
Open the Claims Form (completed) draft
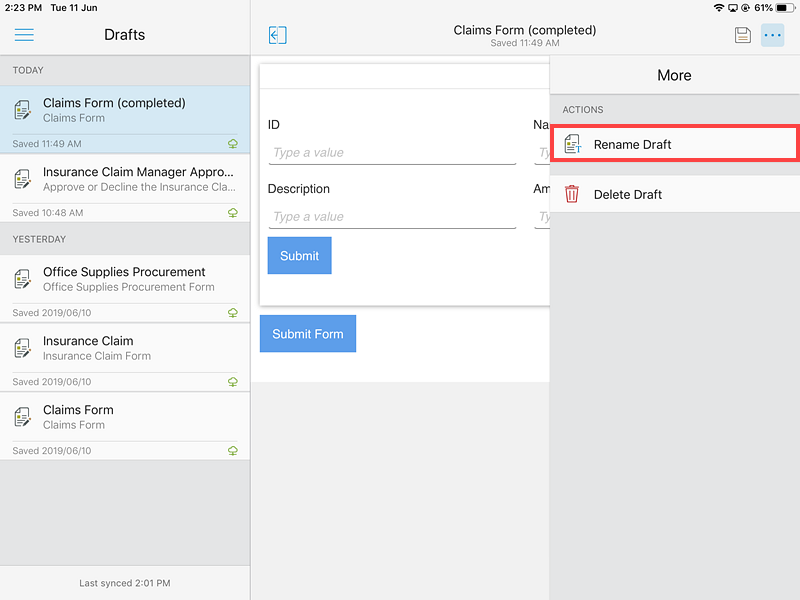coord(125,119)
